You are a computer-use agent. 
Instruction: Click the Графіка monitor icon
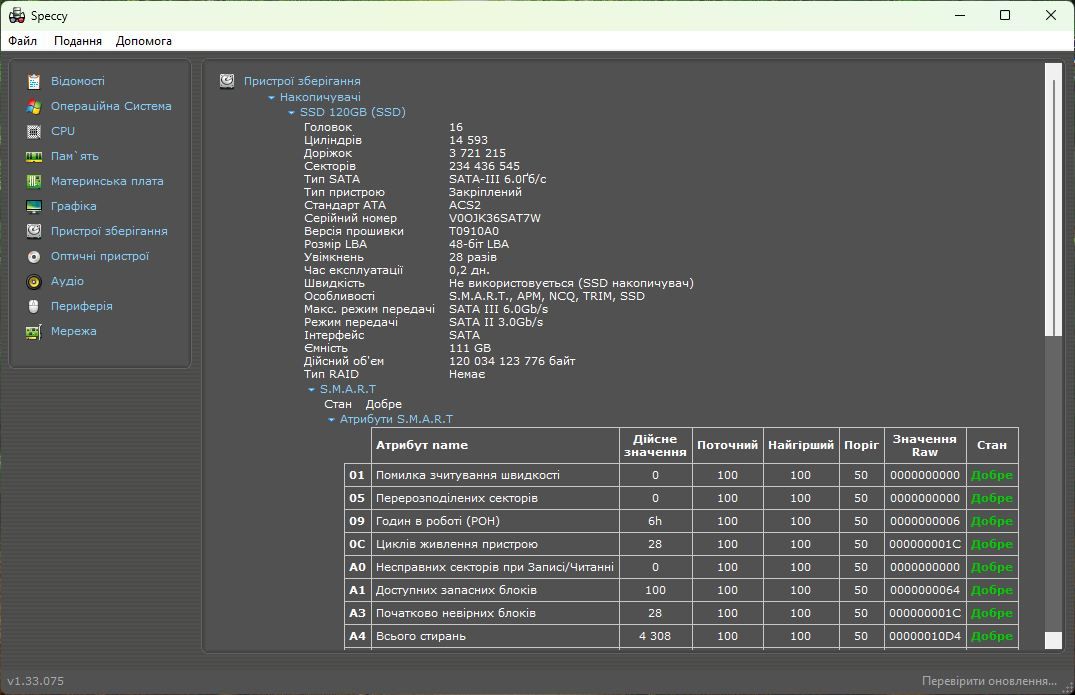[x=34, y=206]
